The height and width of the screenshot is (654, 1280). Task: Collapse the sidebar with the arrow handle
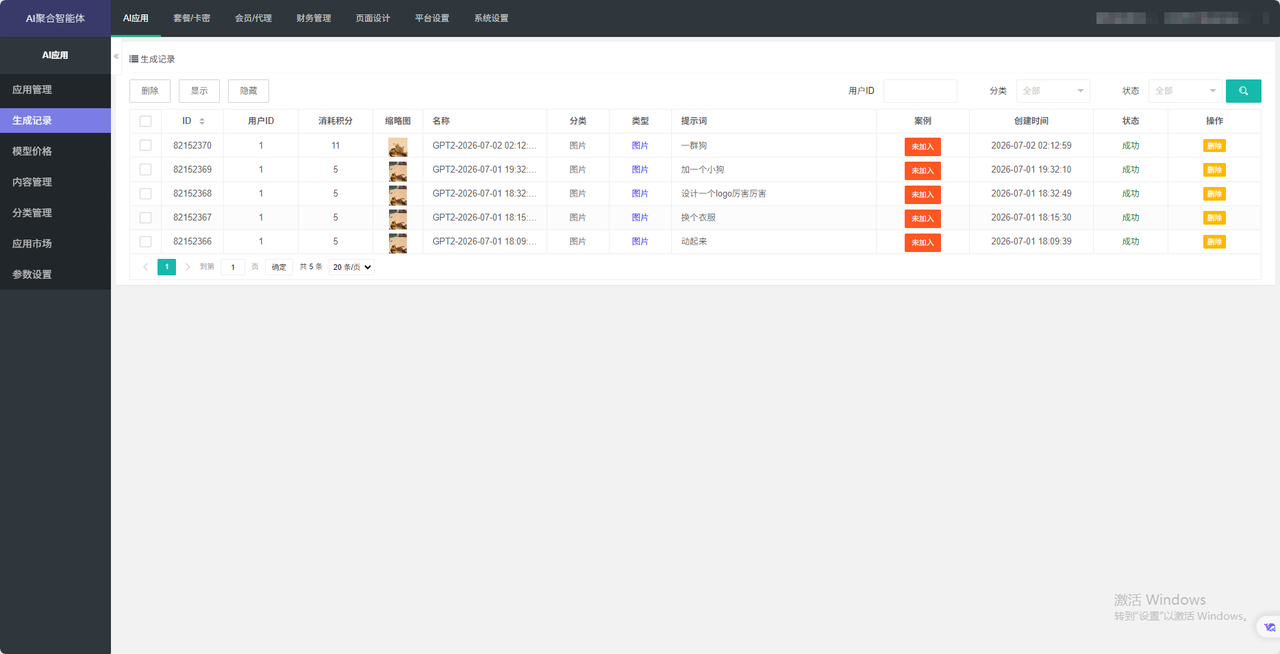[116, 56]
